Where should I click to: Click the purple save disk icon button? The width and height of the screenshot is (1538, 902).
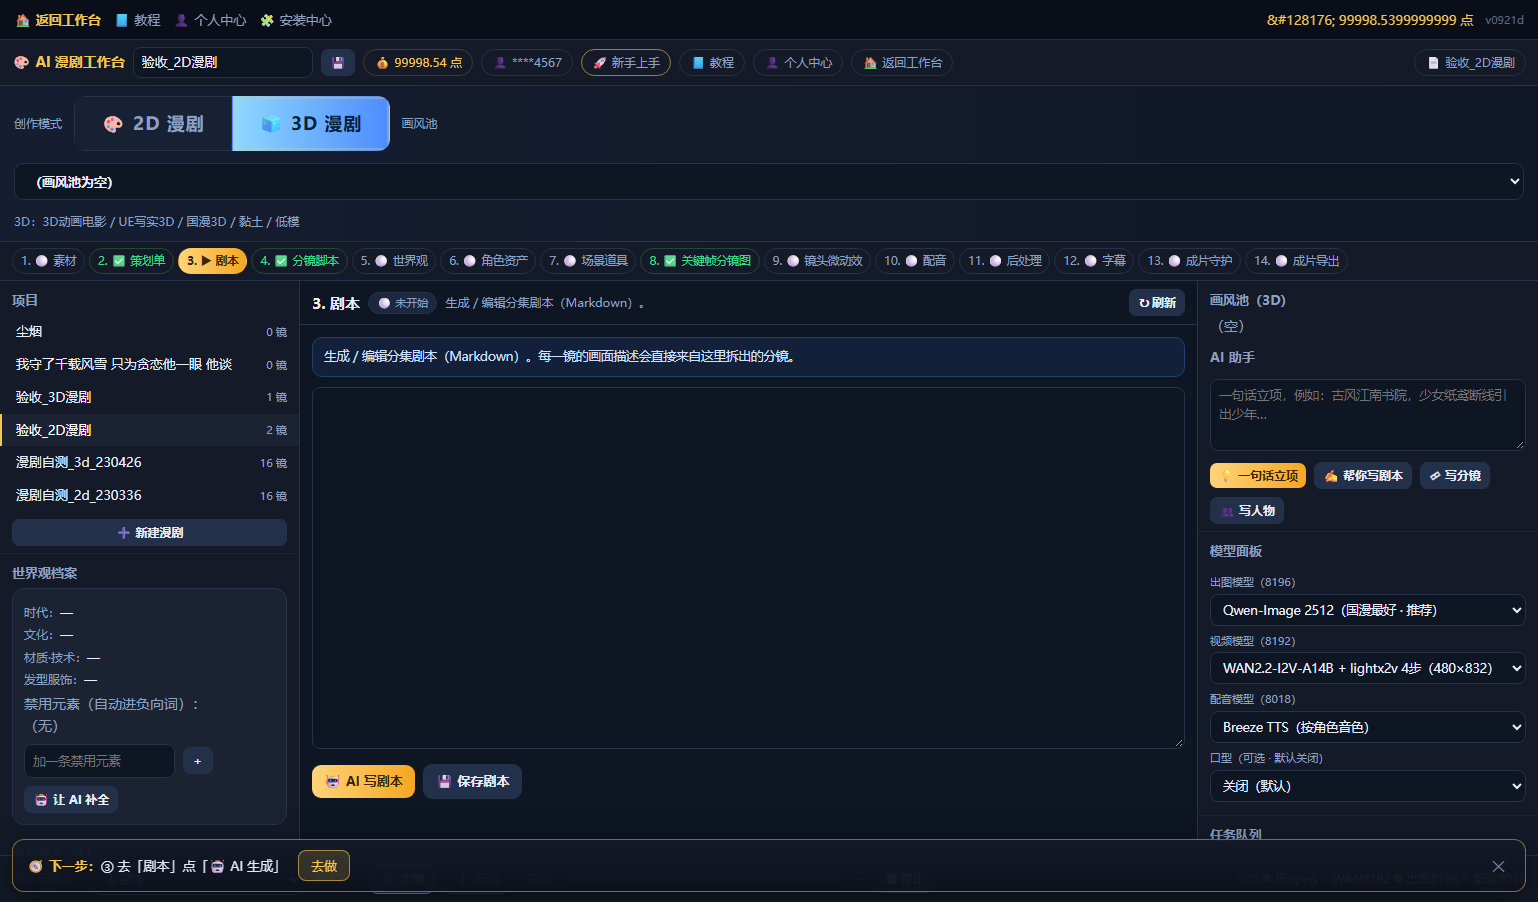pos(338,62)
